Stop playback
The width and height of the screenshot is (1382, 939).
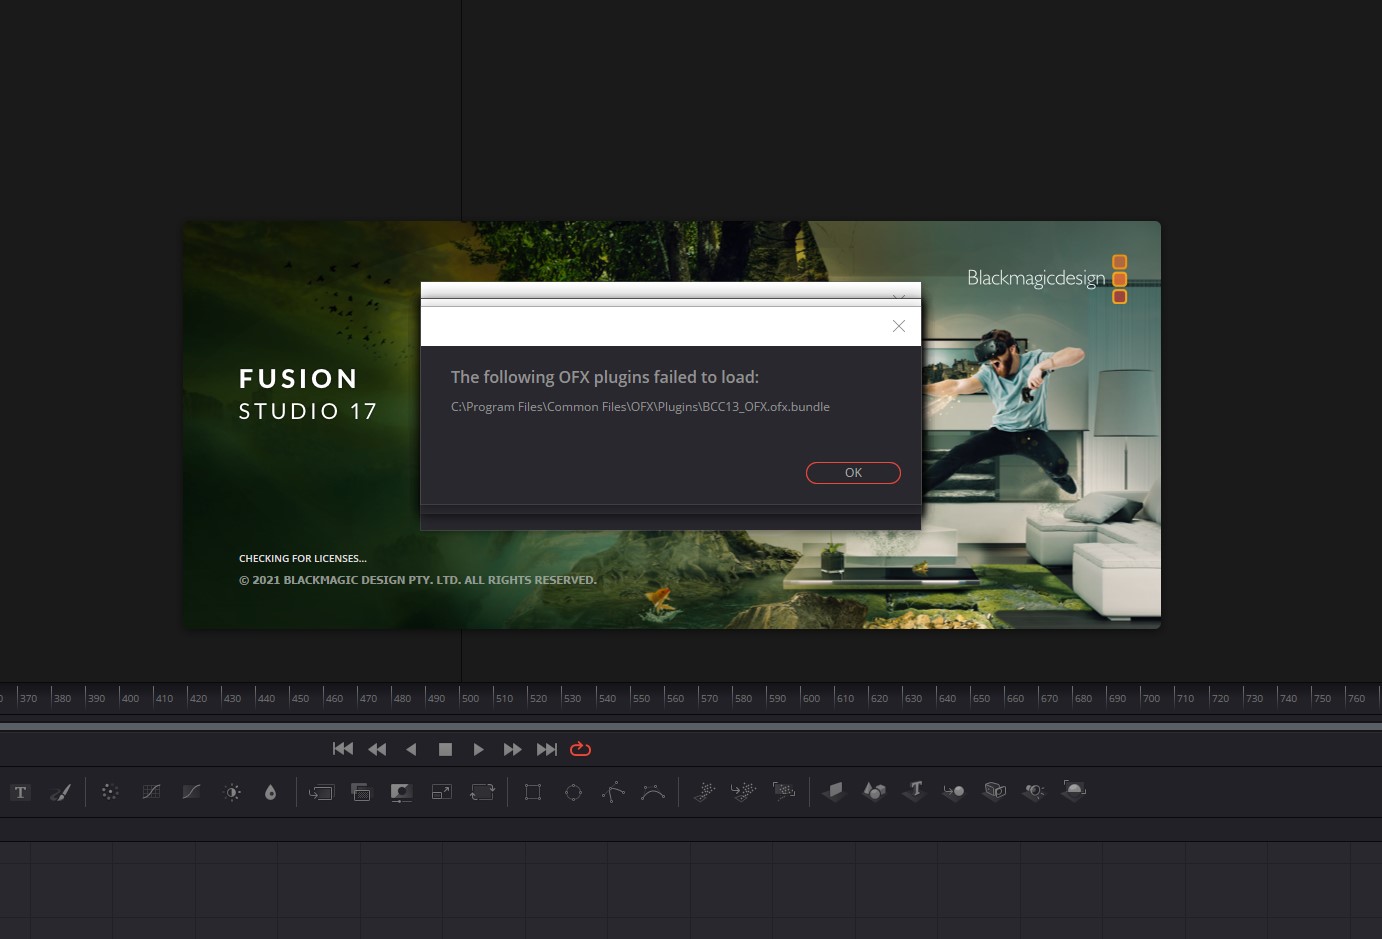click(x=446, y=749)
